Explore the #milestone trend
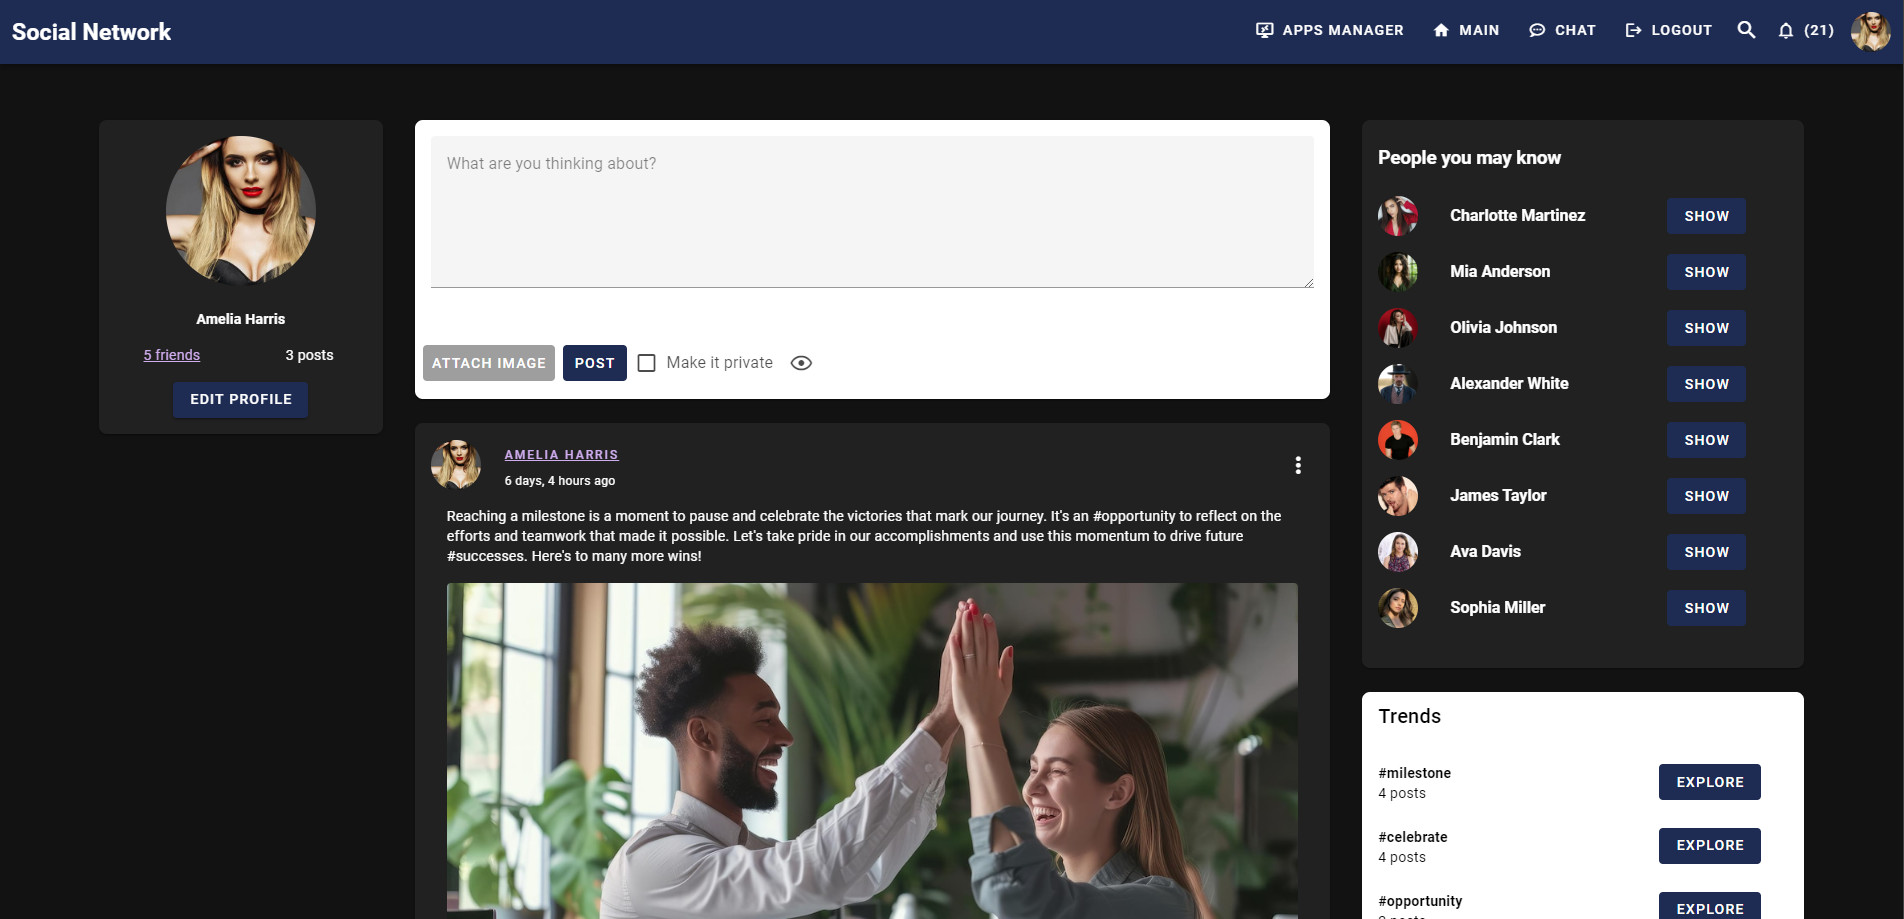The width and height of the screenshot is (1904, 919). (x=1709, y=782)
